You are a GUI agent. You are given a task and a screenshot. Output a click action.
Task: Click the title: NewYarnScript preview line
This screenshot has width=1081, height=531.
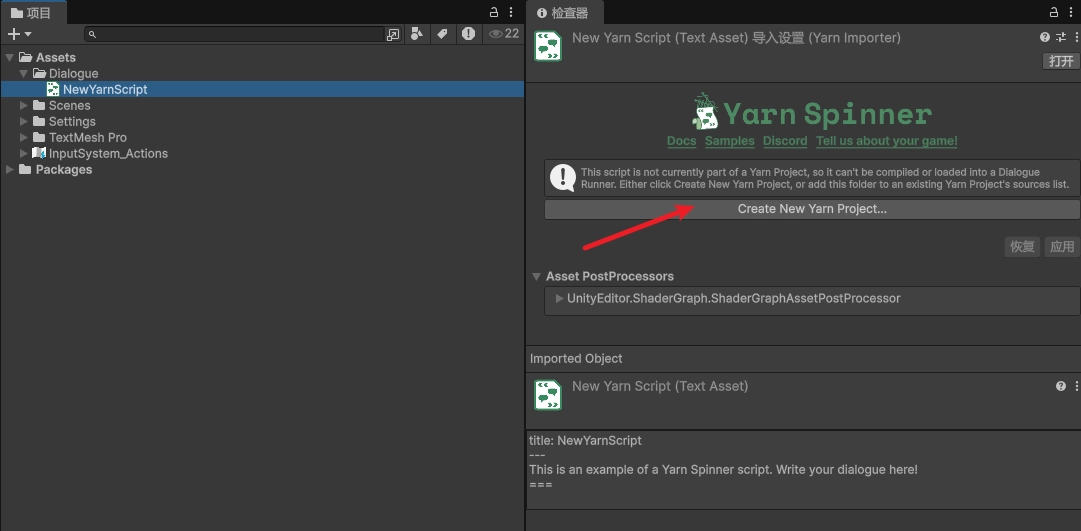coord(585,440)
